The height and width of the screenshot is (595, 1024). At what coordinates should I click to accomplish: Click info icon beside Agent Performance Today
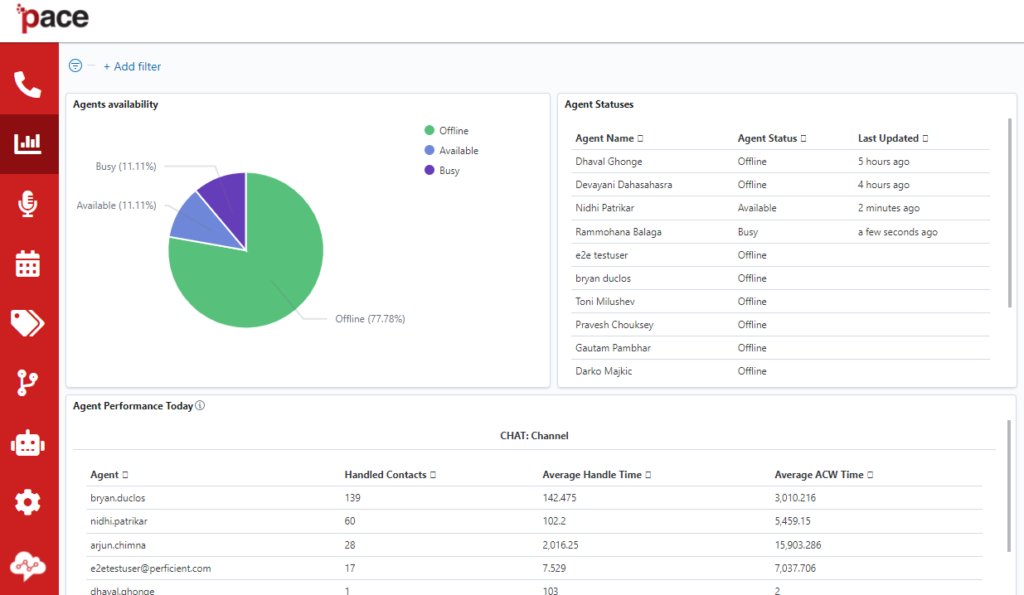click(200, 406)
